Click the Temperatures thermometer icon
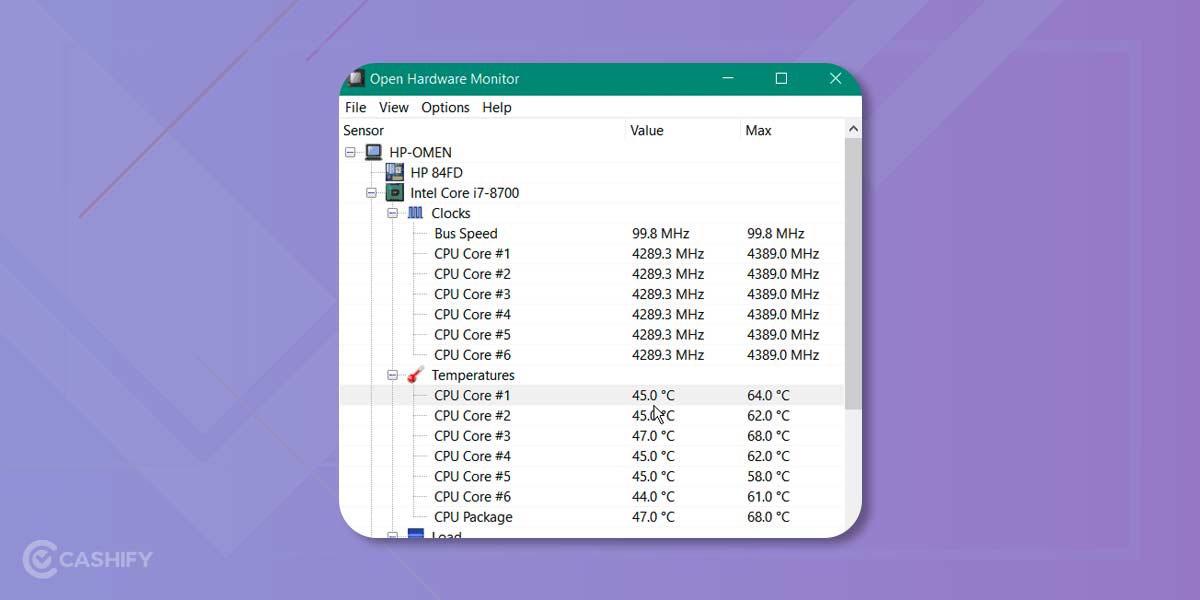 coord(414,375)
